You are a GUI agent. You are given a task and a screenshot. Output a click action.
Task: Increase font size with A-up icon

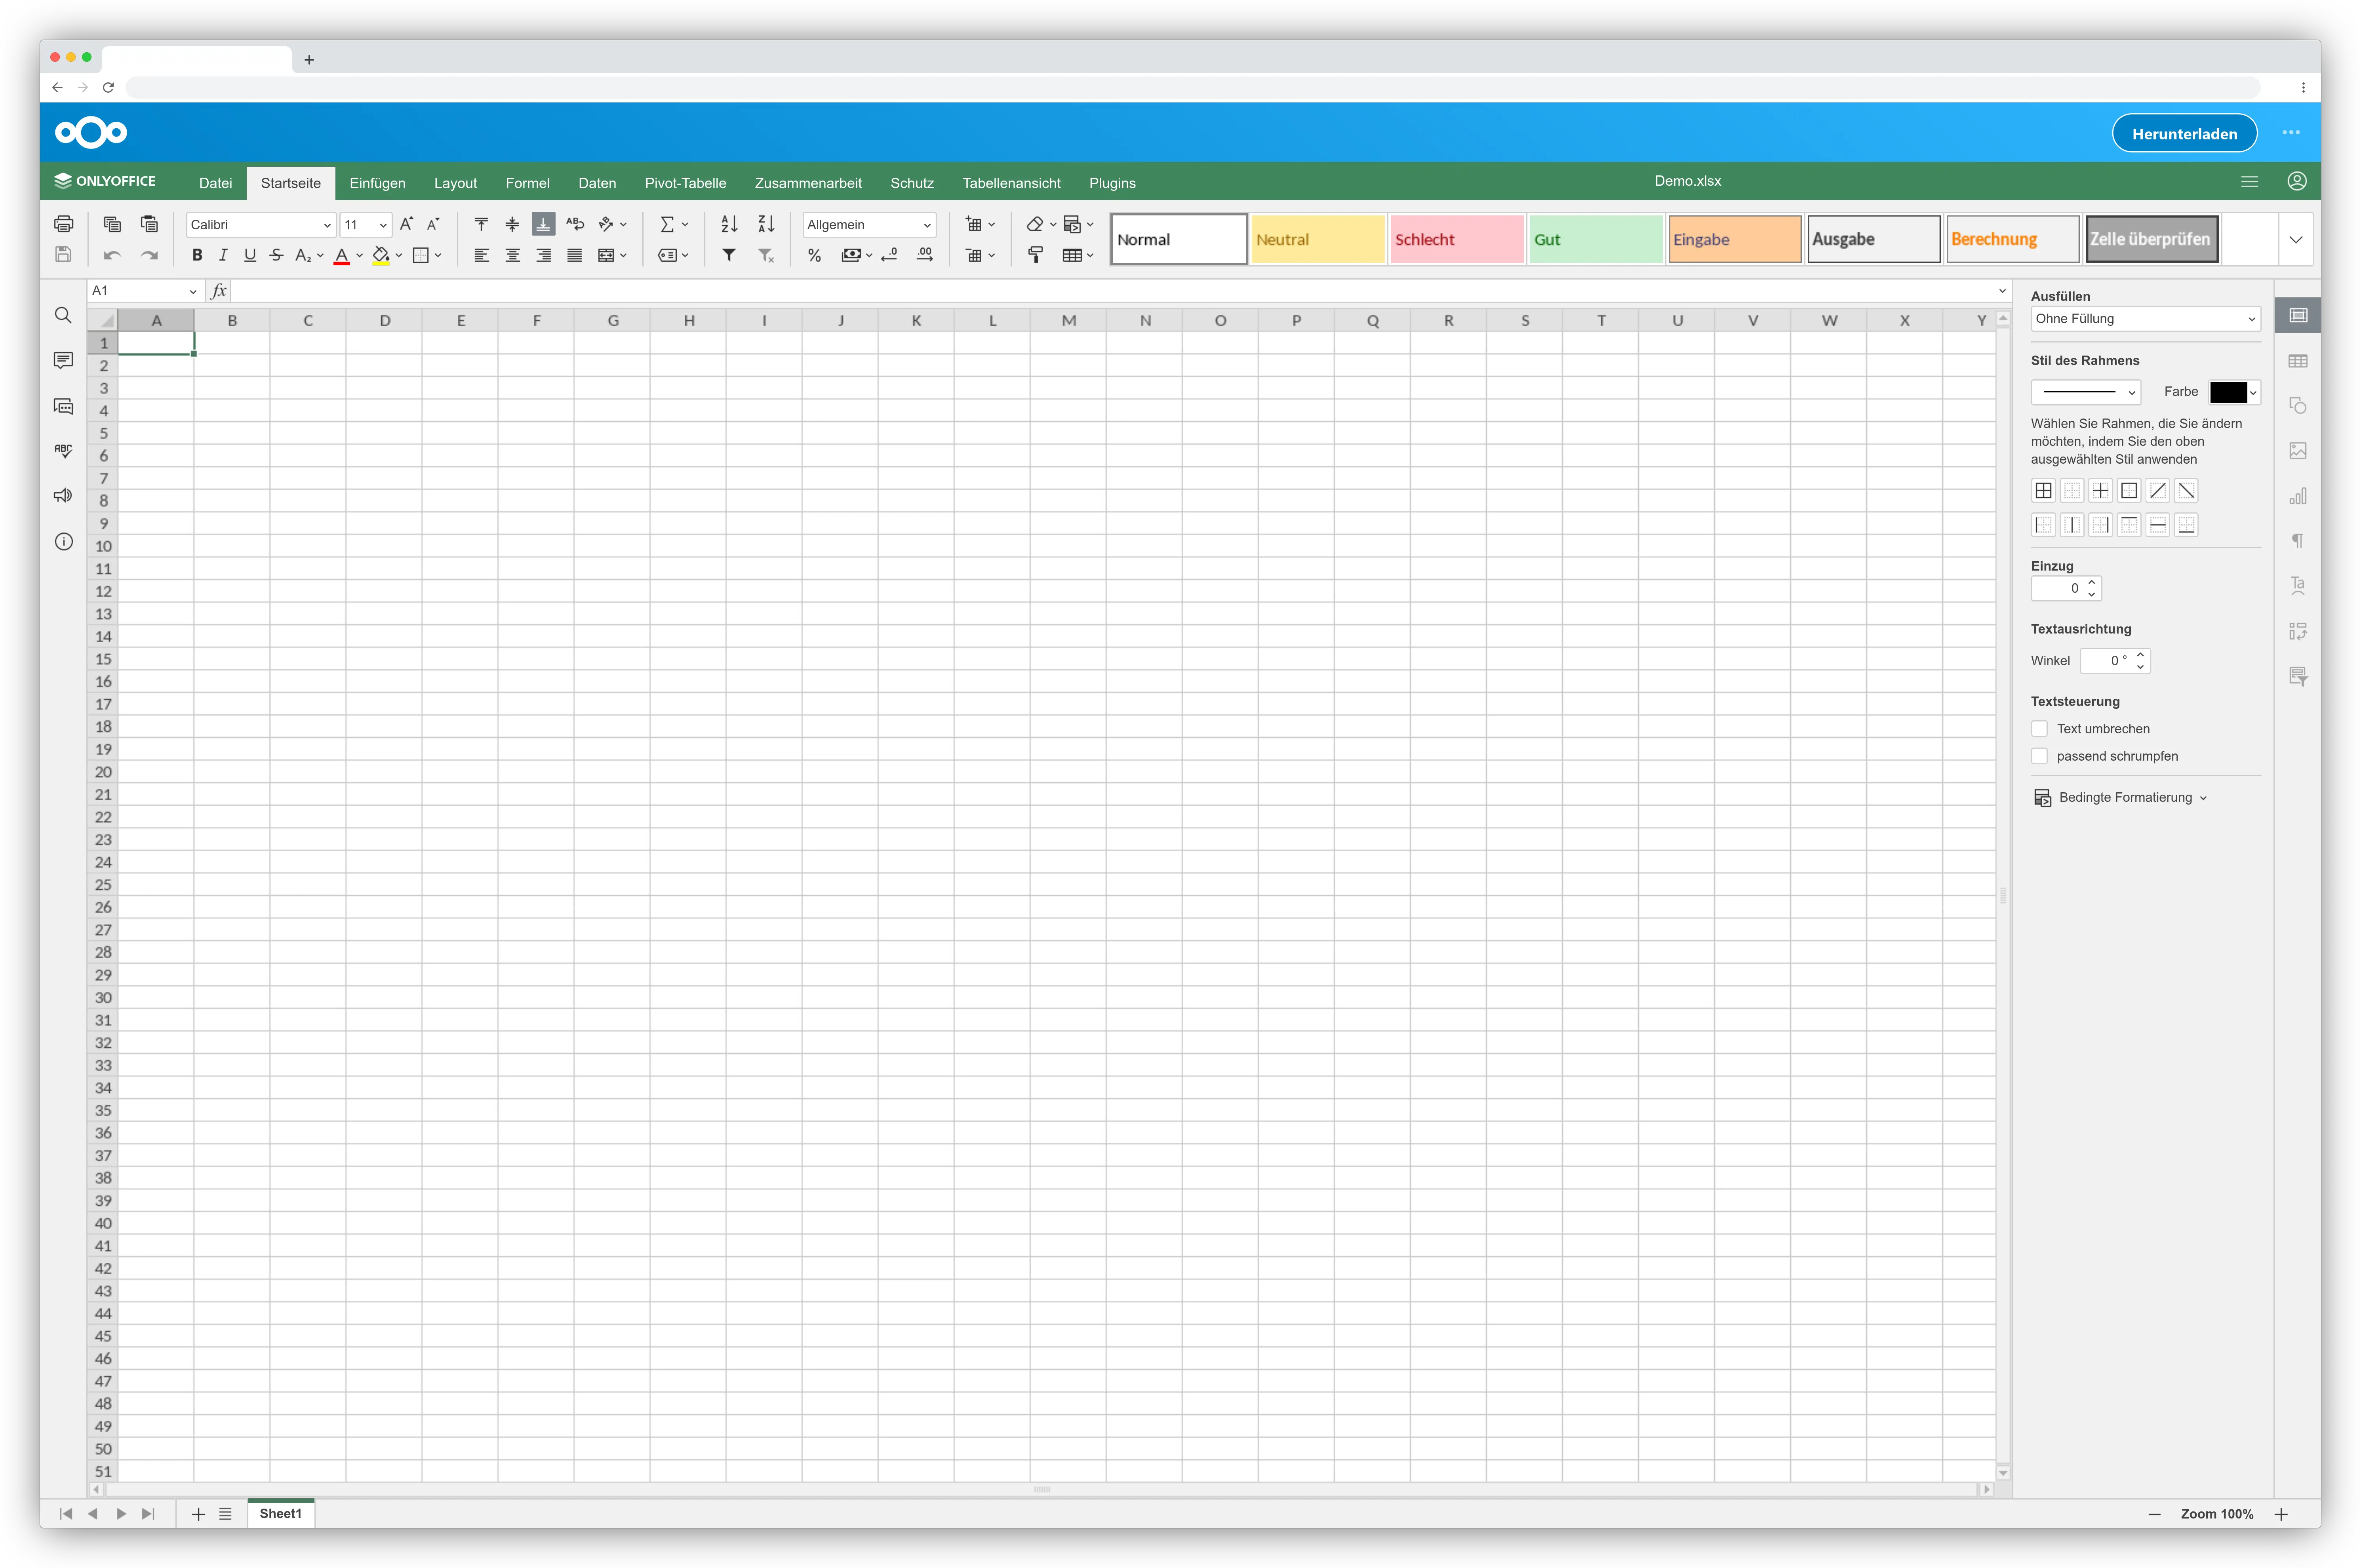[406, 224]
